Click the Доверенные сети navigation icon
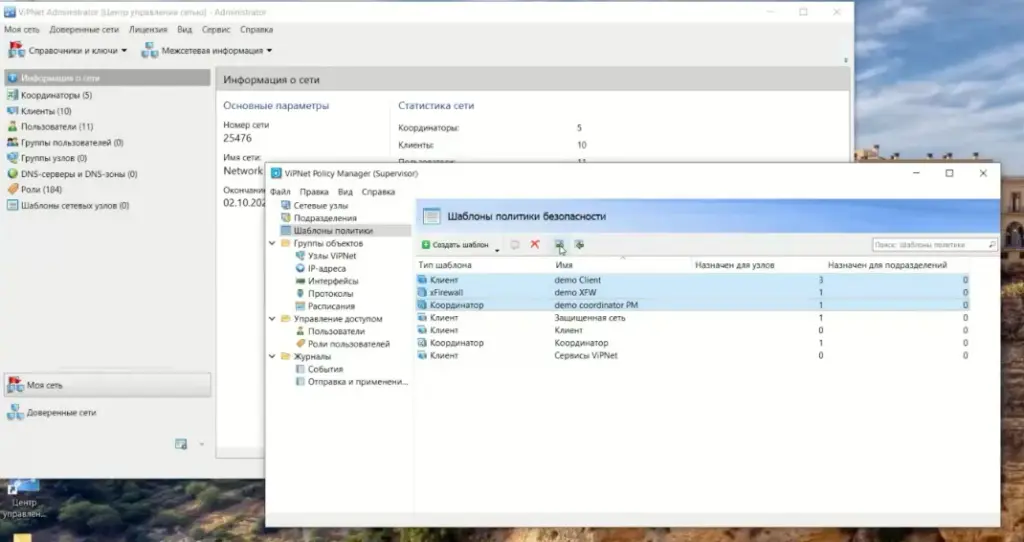The image size is (1024, 542). pyautogui.click(x=16, y=413)
